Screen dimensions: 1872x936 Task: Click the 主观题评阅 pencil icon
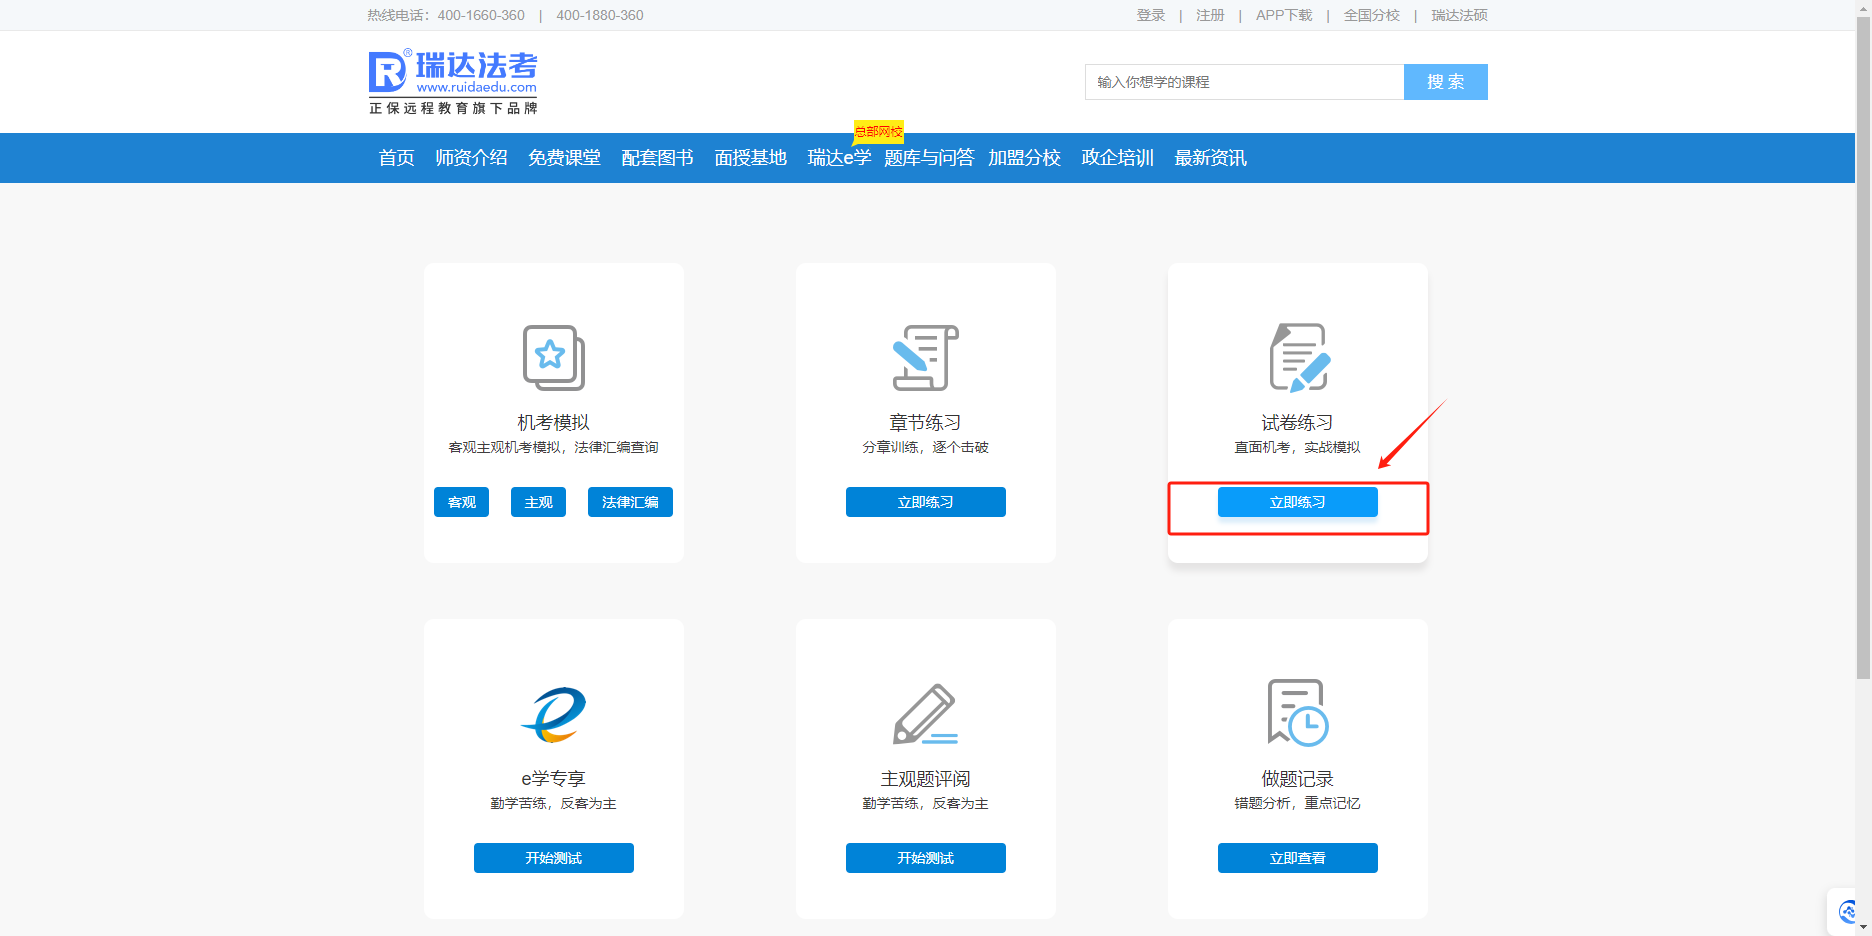point(925,714)
